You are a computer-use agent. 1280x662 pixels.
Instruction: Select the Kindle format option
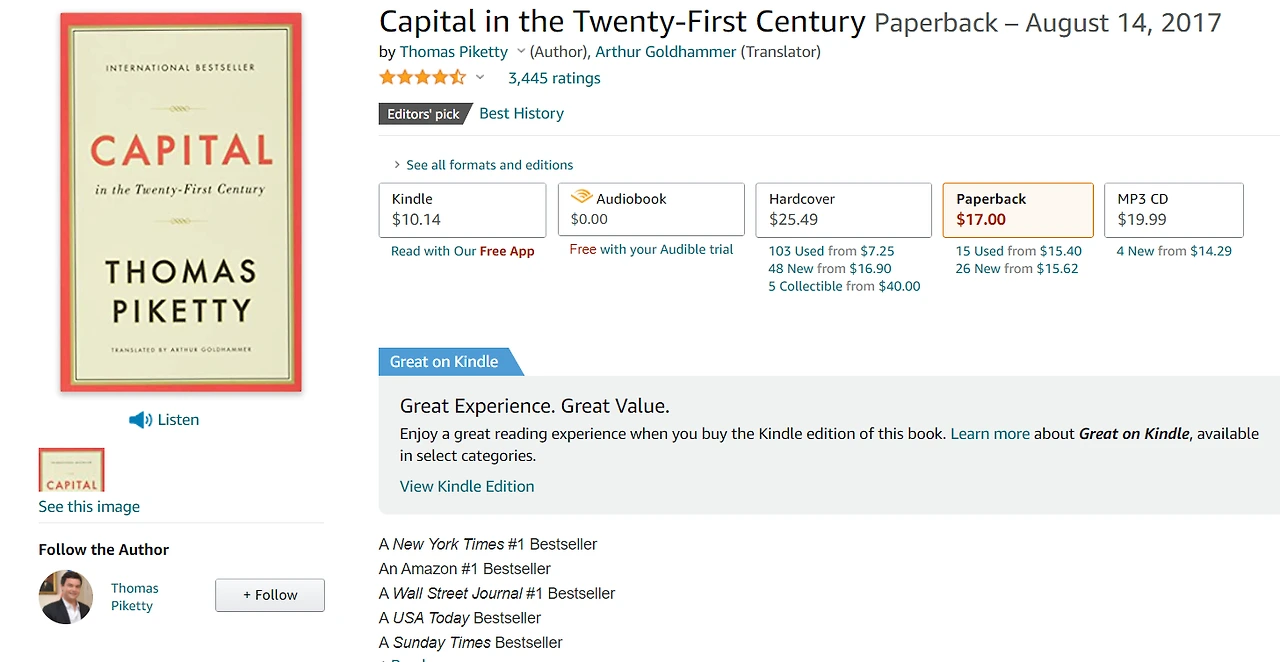[462, 209]
